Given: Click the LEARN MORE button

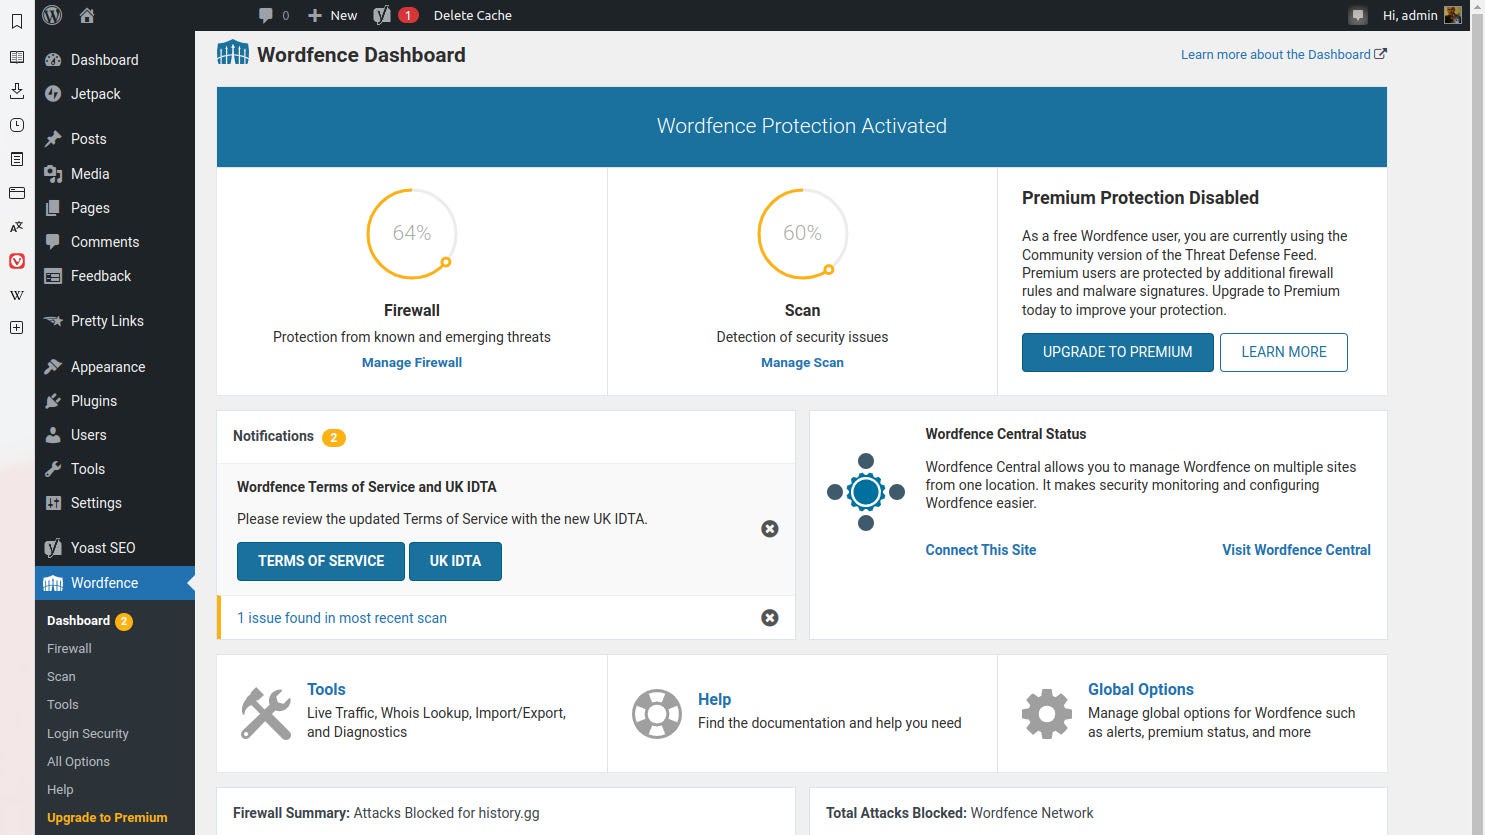Looking at the screenshot, I should pyautogui.click(x=1284, y=352).
